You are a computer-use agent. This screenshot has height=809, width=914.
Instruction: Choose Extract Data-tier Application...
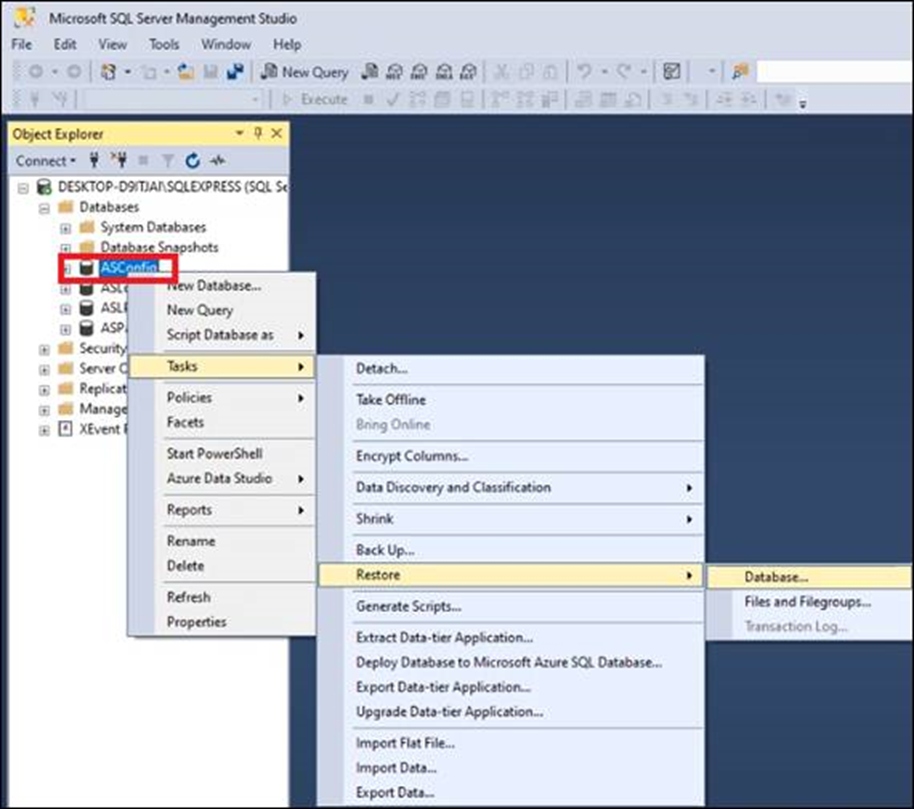(x=511, y=638)
